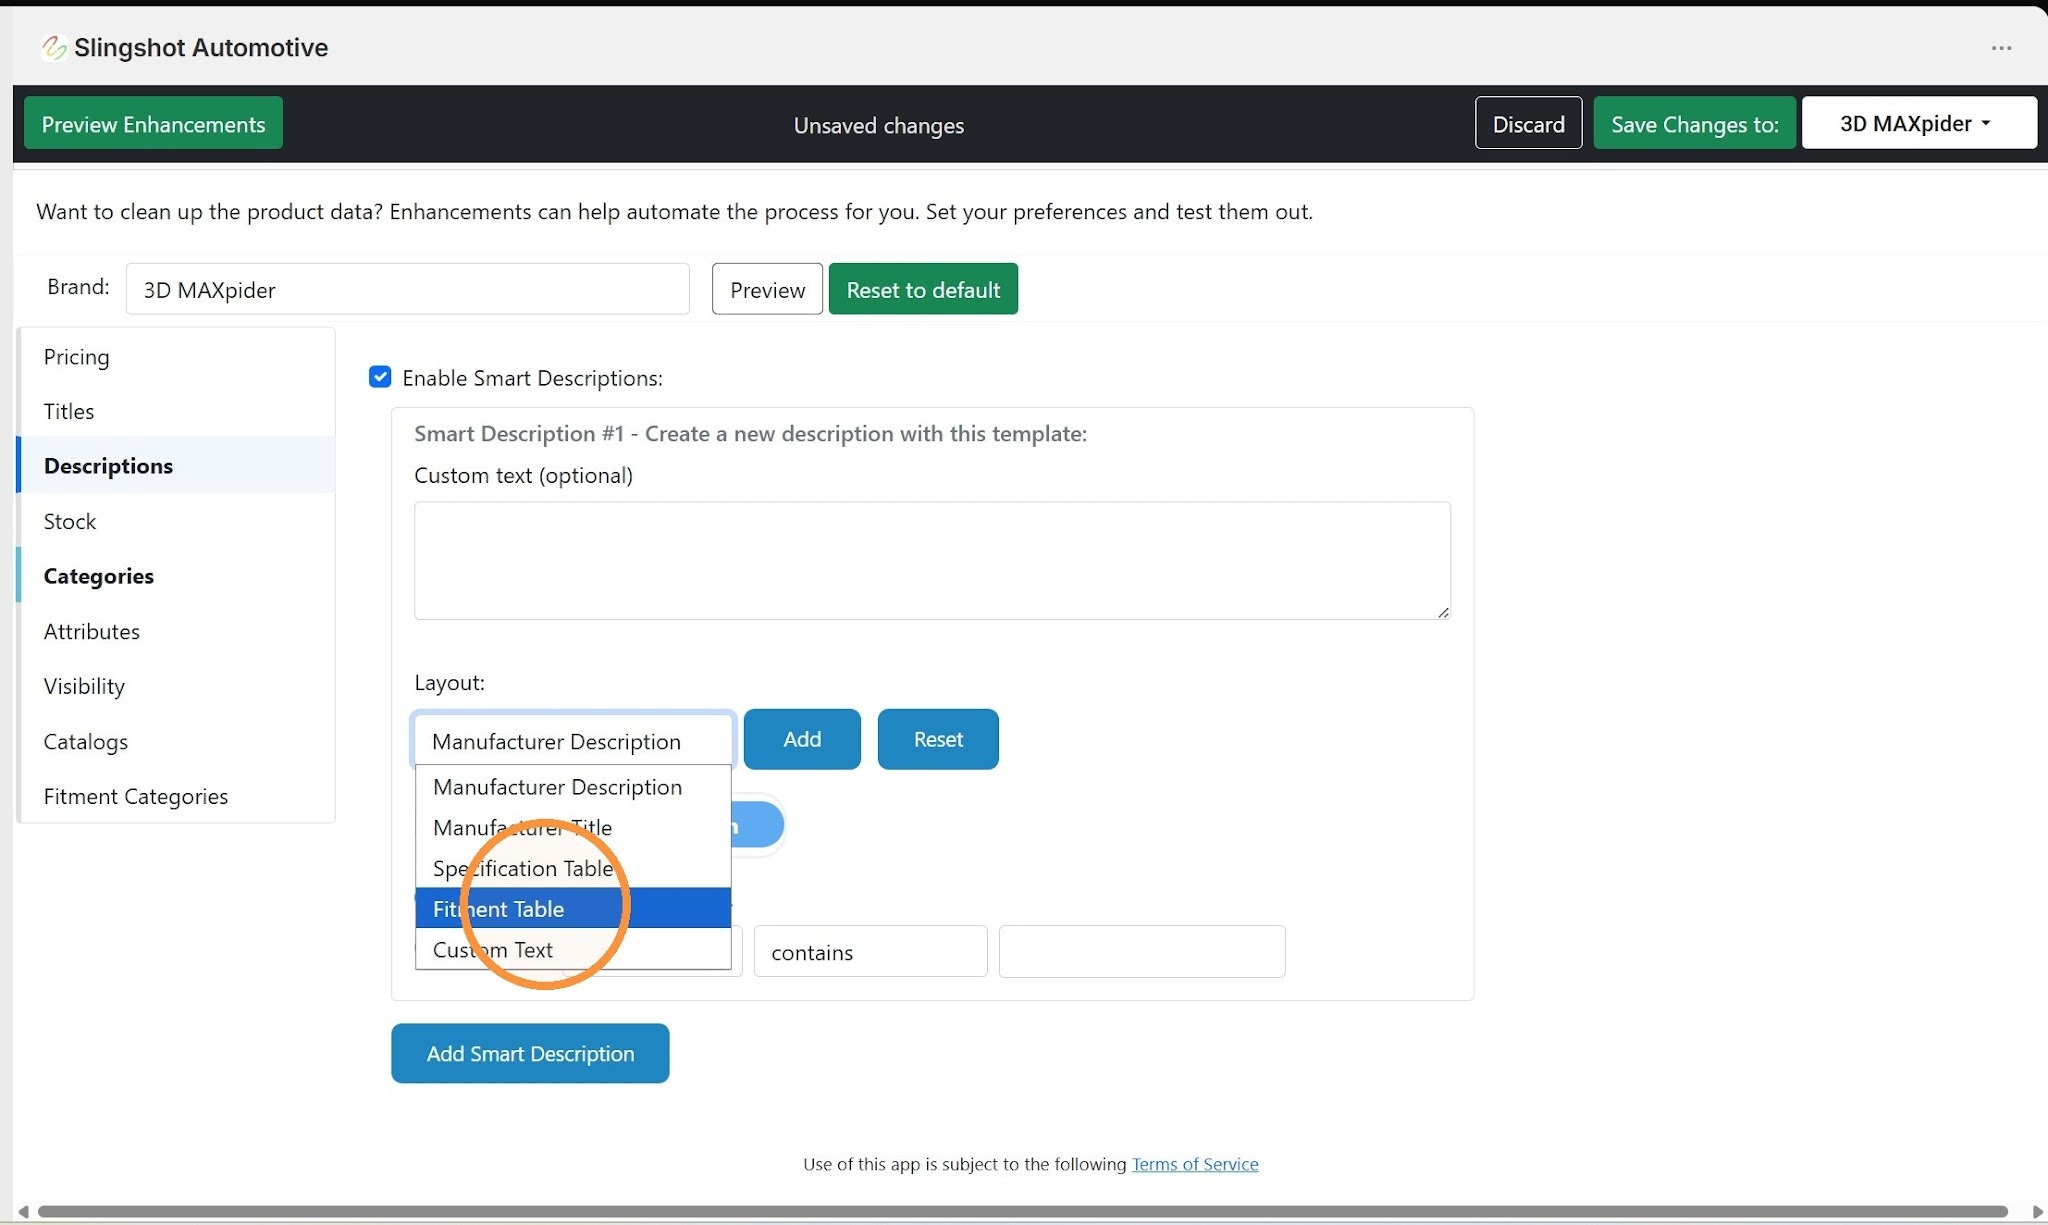
Task: Click the horizontal scrollbar at bottom
Action: pyautogui.click(x=1021, y=1211)
